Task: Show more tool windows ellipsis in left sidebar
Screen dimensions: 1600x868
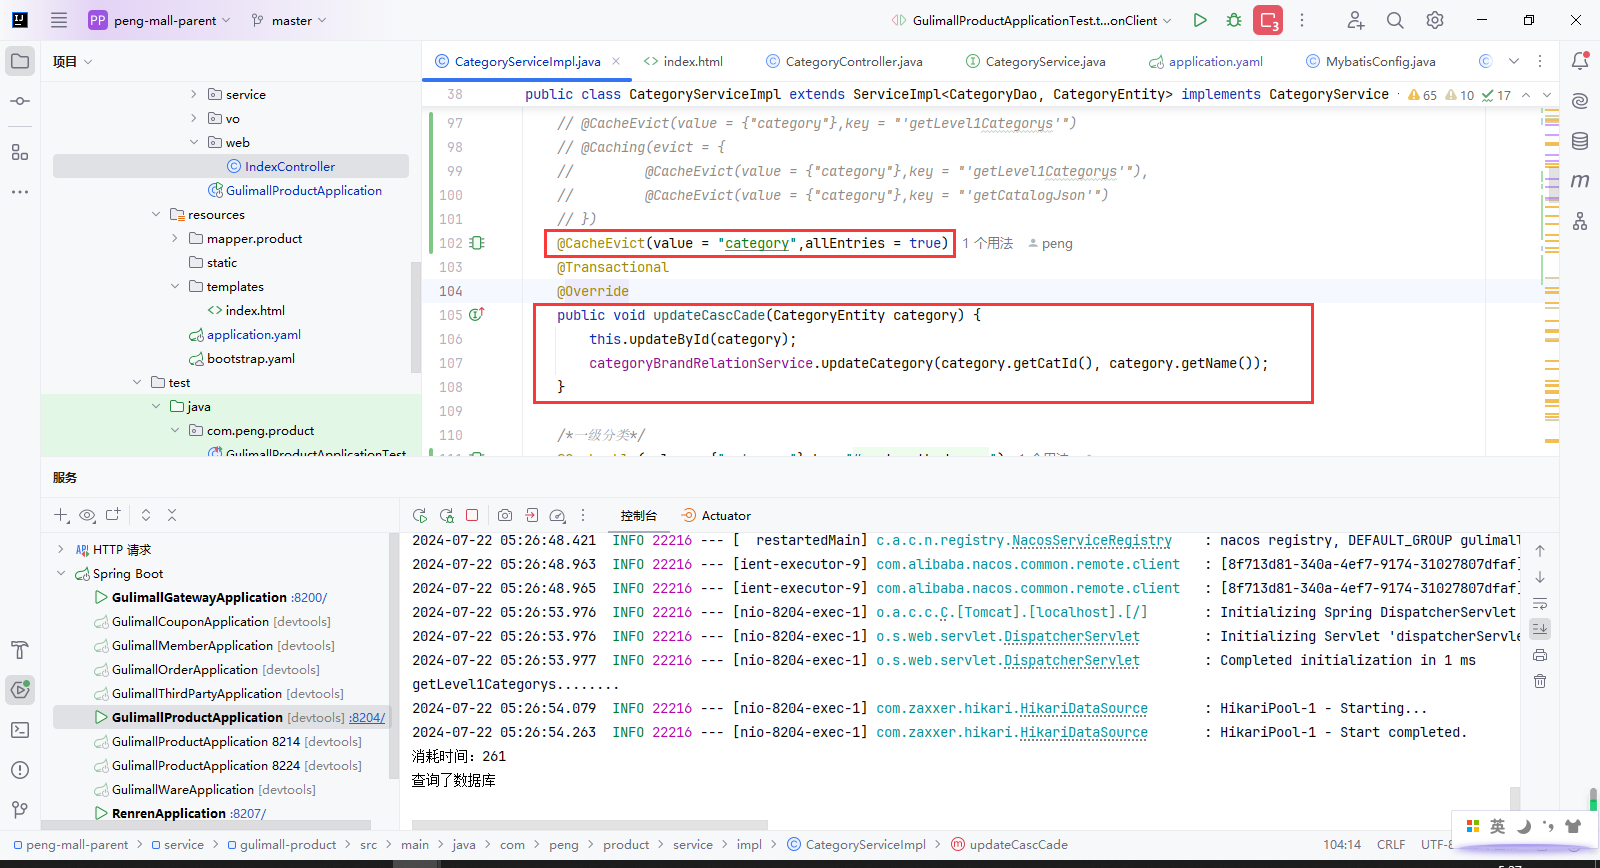Action: [20, 191]
